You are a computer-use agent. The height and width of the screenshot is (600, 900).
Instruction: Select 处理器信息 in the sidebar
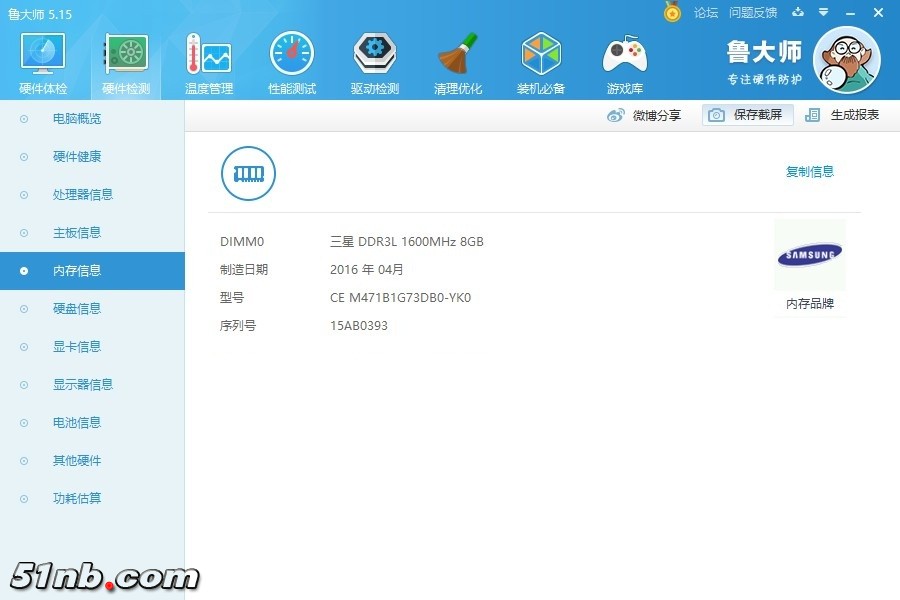tap(82, 195)
